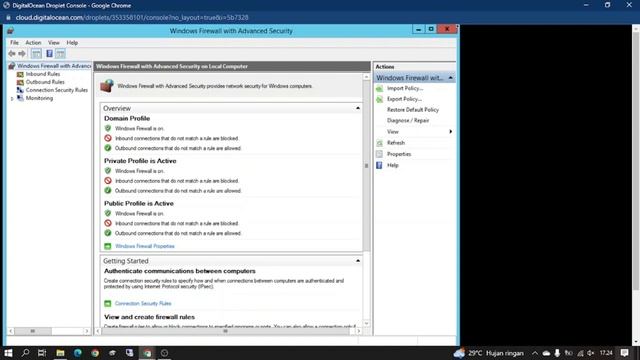
Task: Open the File menu
Action: click(14, 42)
